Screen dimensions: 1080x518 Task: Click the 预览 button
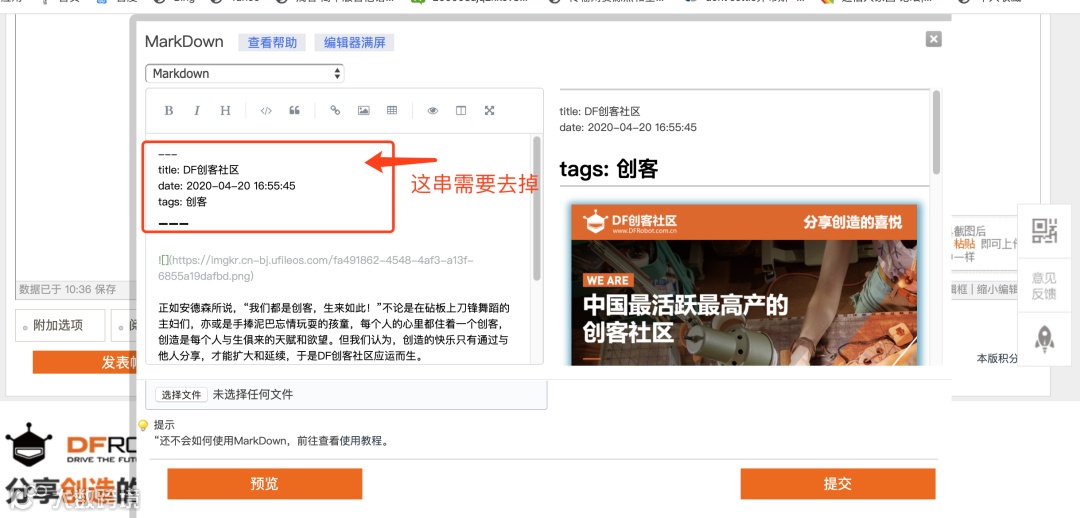[264, 484]
